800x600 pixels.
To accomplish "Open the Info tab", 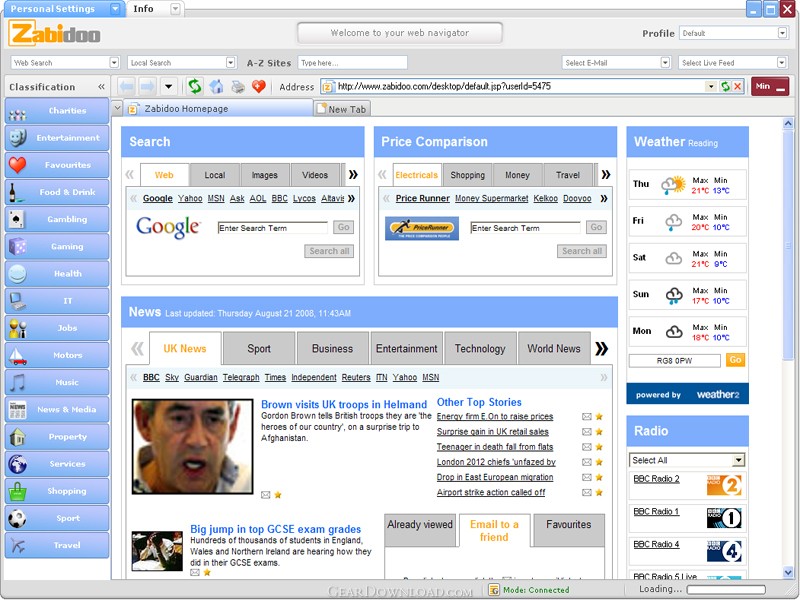I will (x=154, y=9).
